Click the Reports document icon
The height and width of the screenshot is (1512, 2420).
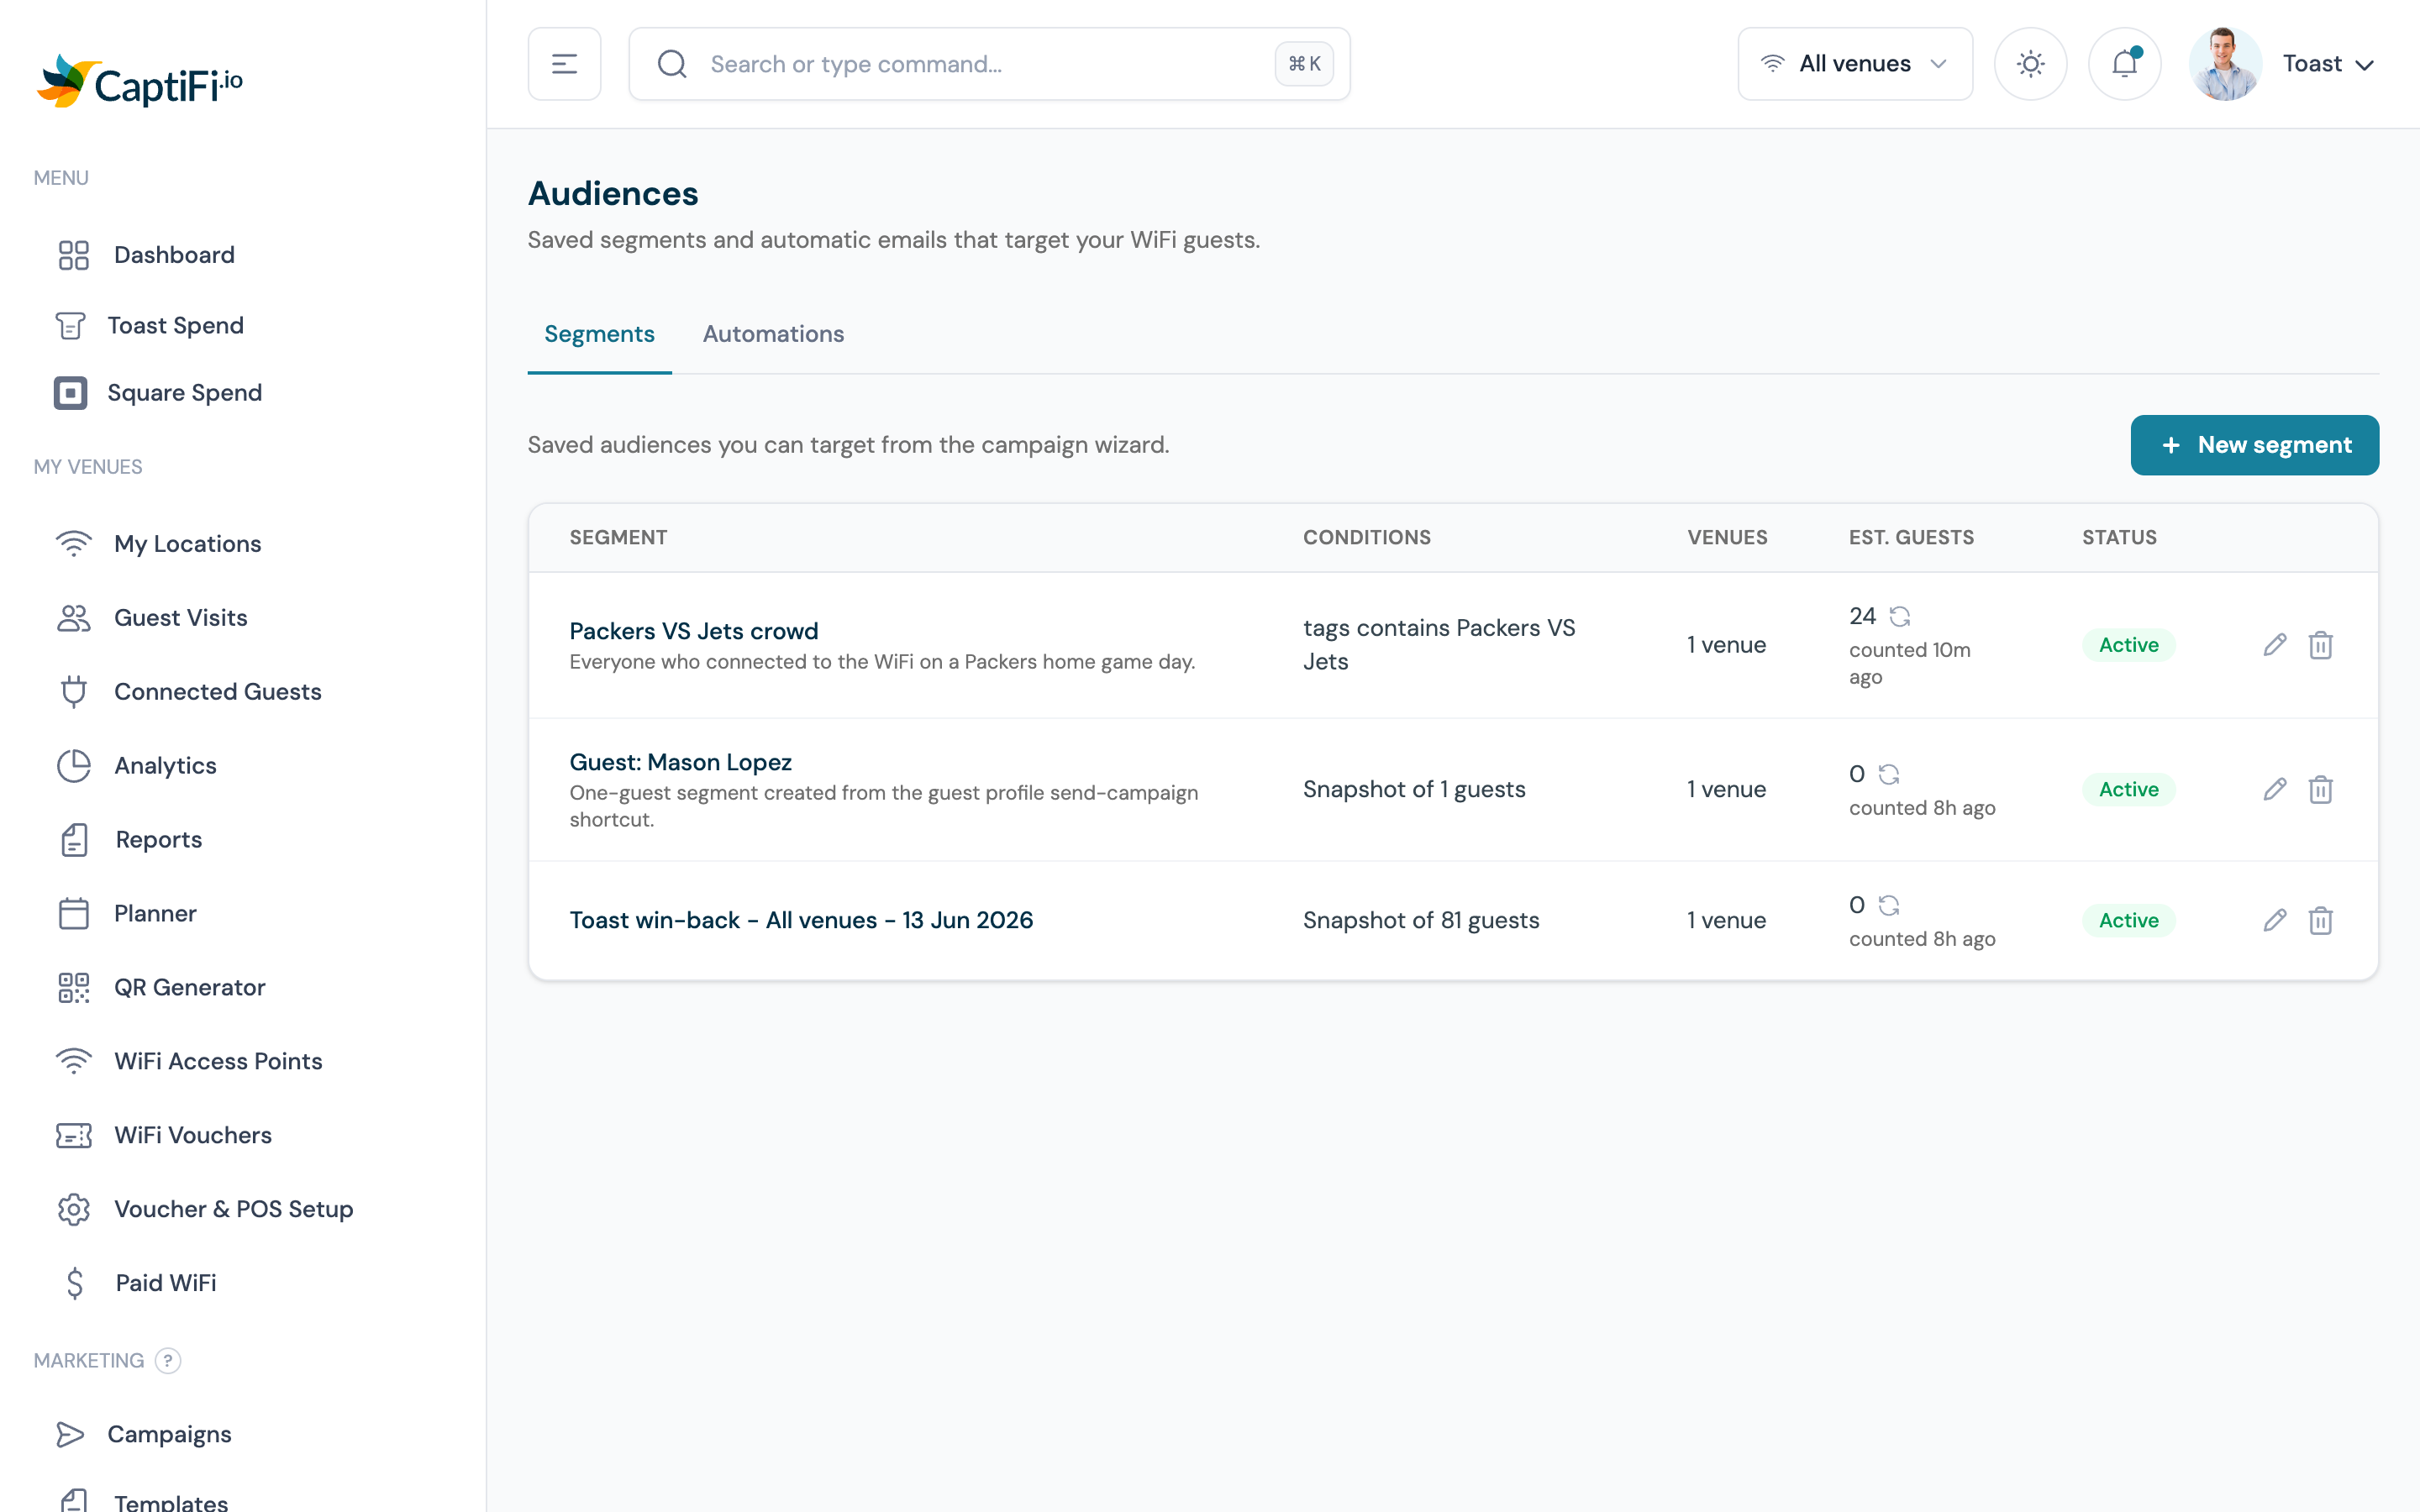(73, 839)
